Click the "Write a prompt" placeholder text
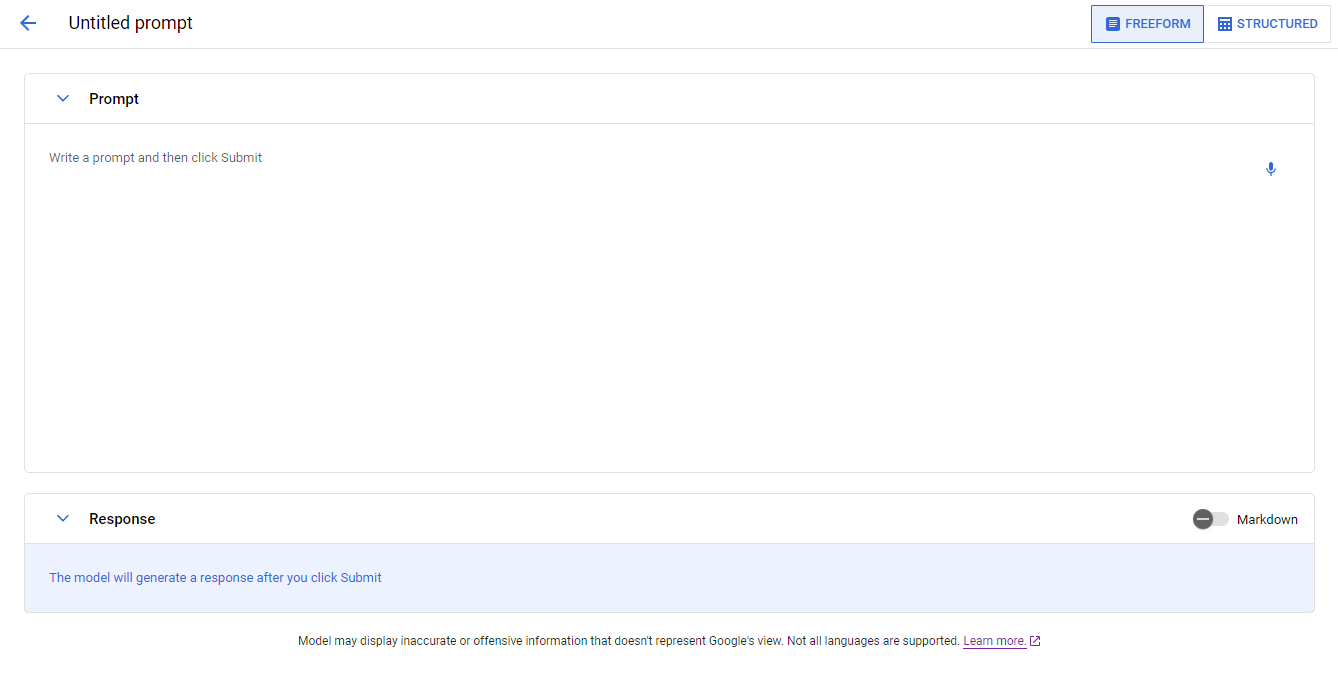This screenshot has height=688, width=1338. click(155, 158)
